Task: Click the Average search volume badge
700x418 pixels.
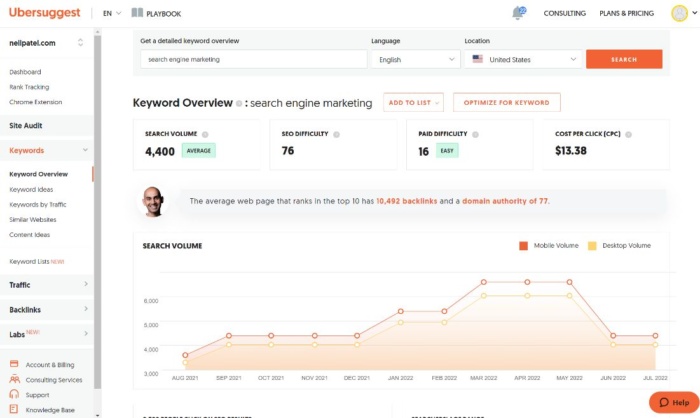Action: pyautogui.click(x=199, y=150)
